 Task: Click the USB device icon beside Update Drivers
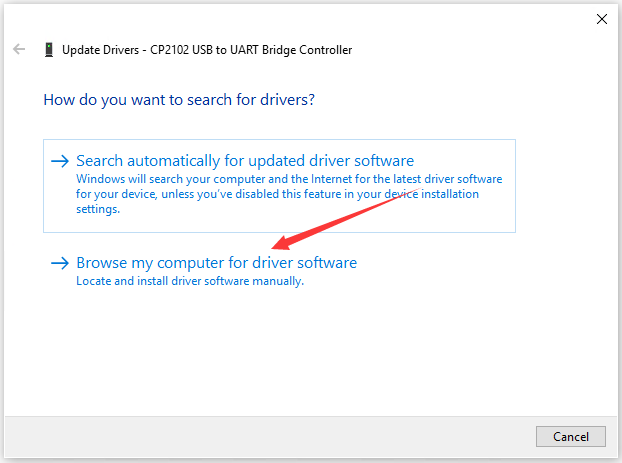pos(48,49)
